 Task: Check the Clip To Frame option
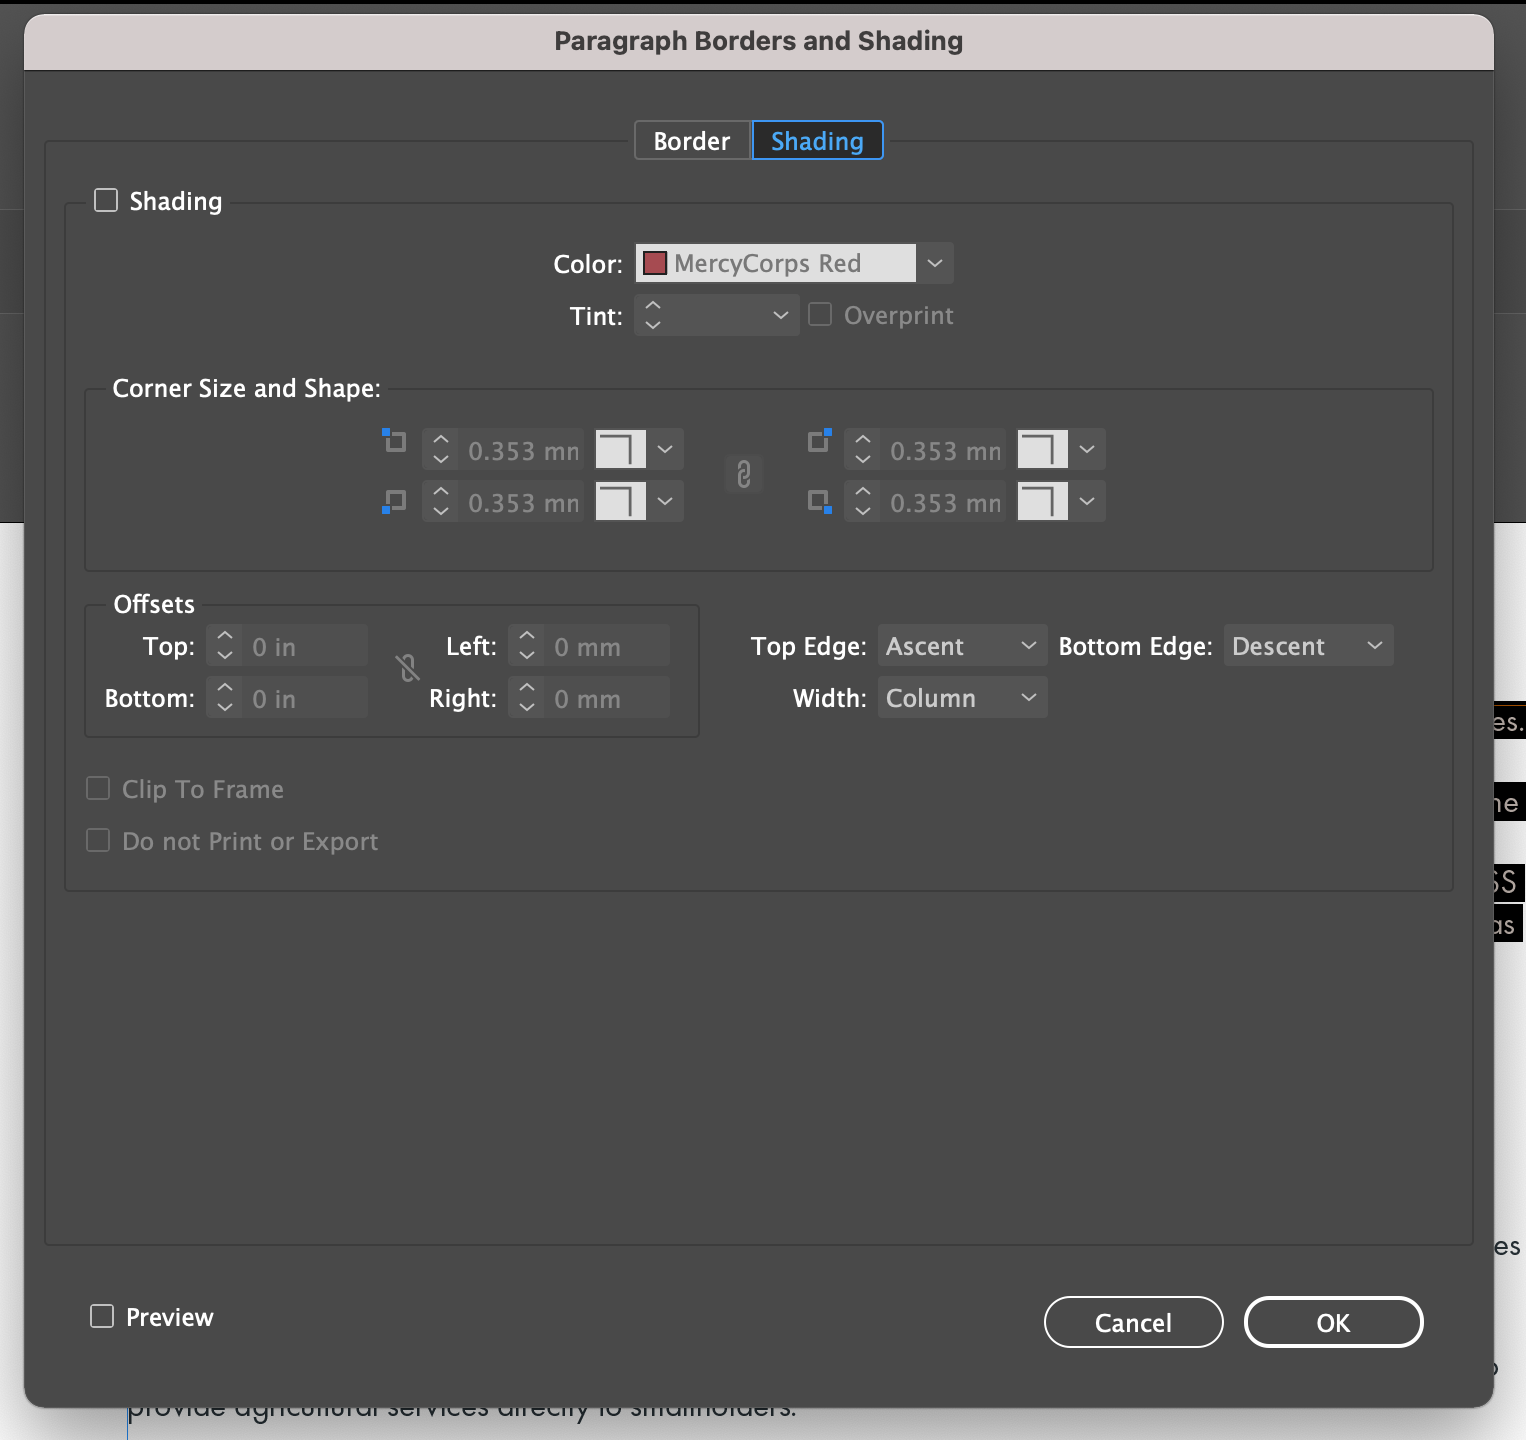tap(98, 789)
